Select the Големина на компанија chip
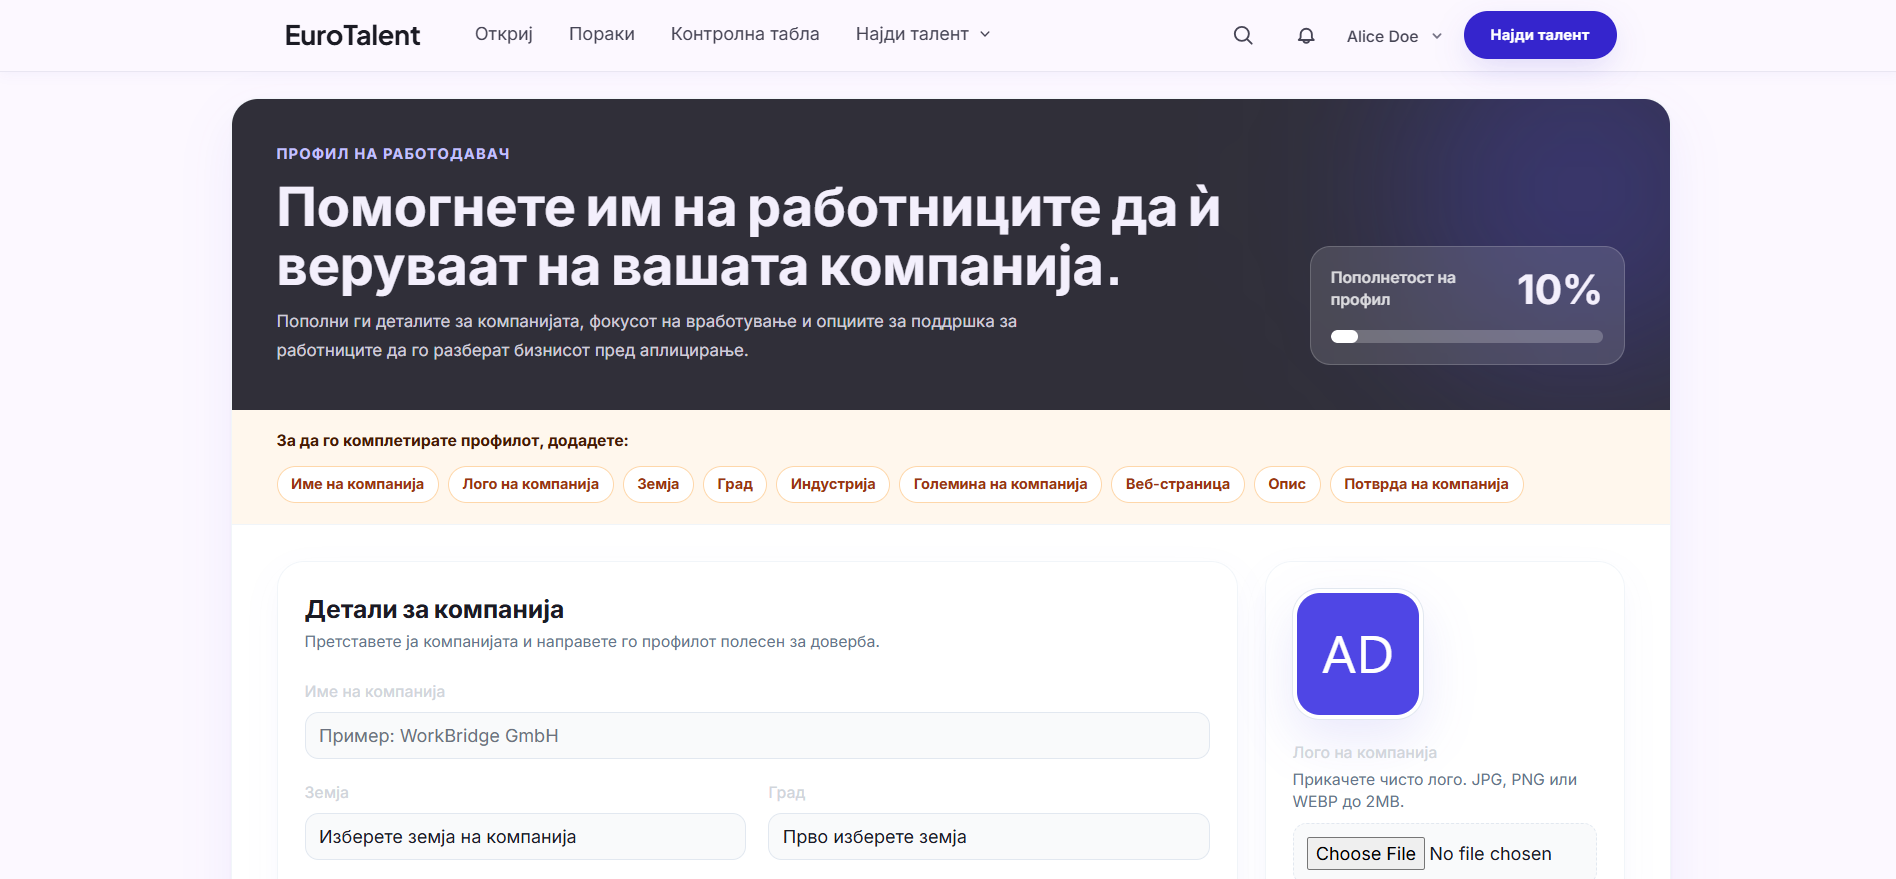 [1000, 484]
